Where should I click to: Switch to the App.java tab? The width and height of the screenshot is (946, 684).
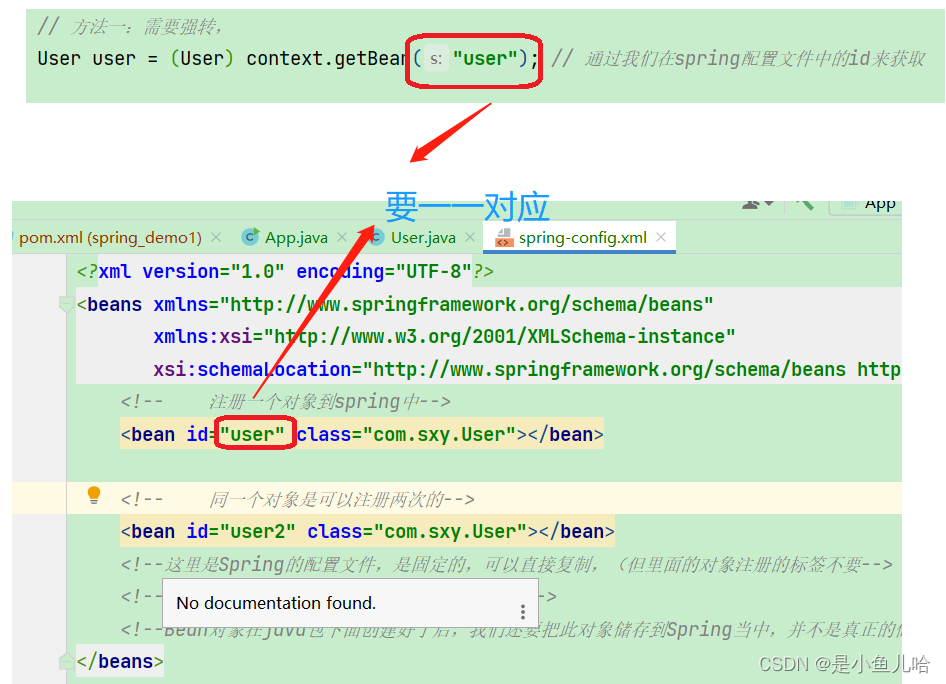click(x=296, y=238)
